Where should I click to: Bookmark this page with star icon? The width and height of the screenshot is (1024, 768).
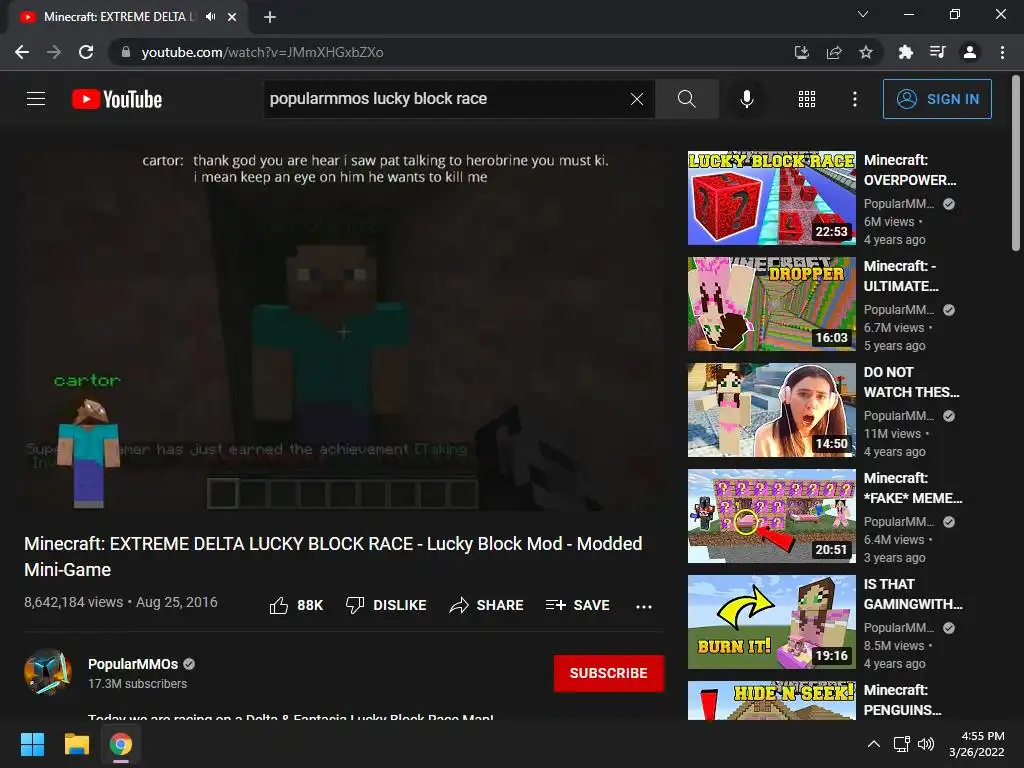pyautogui.click(x=866, y=52)
